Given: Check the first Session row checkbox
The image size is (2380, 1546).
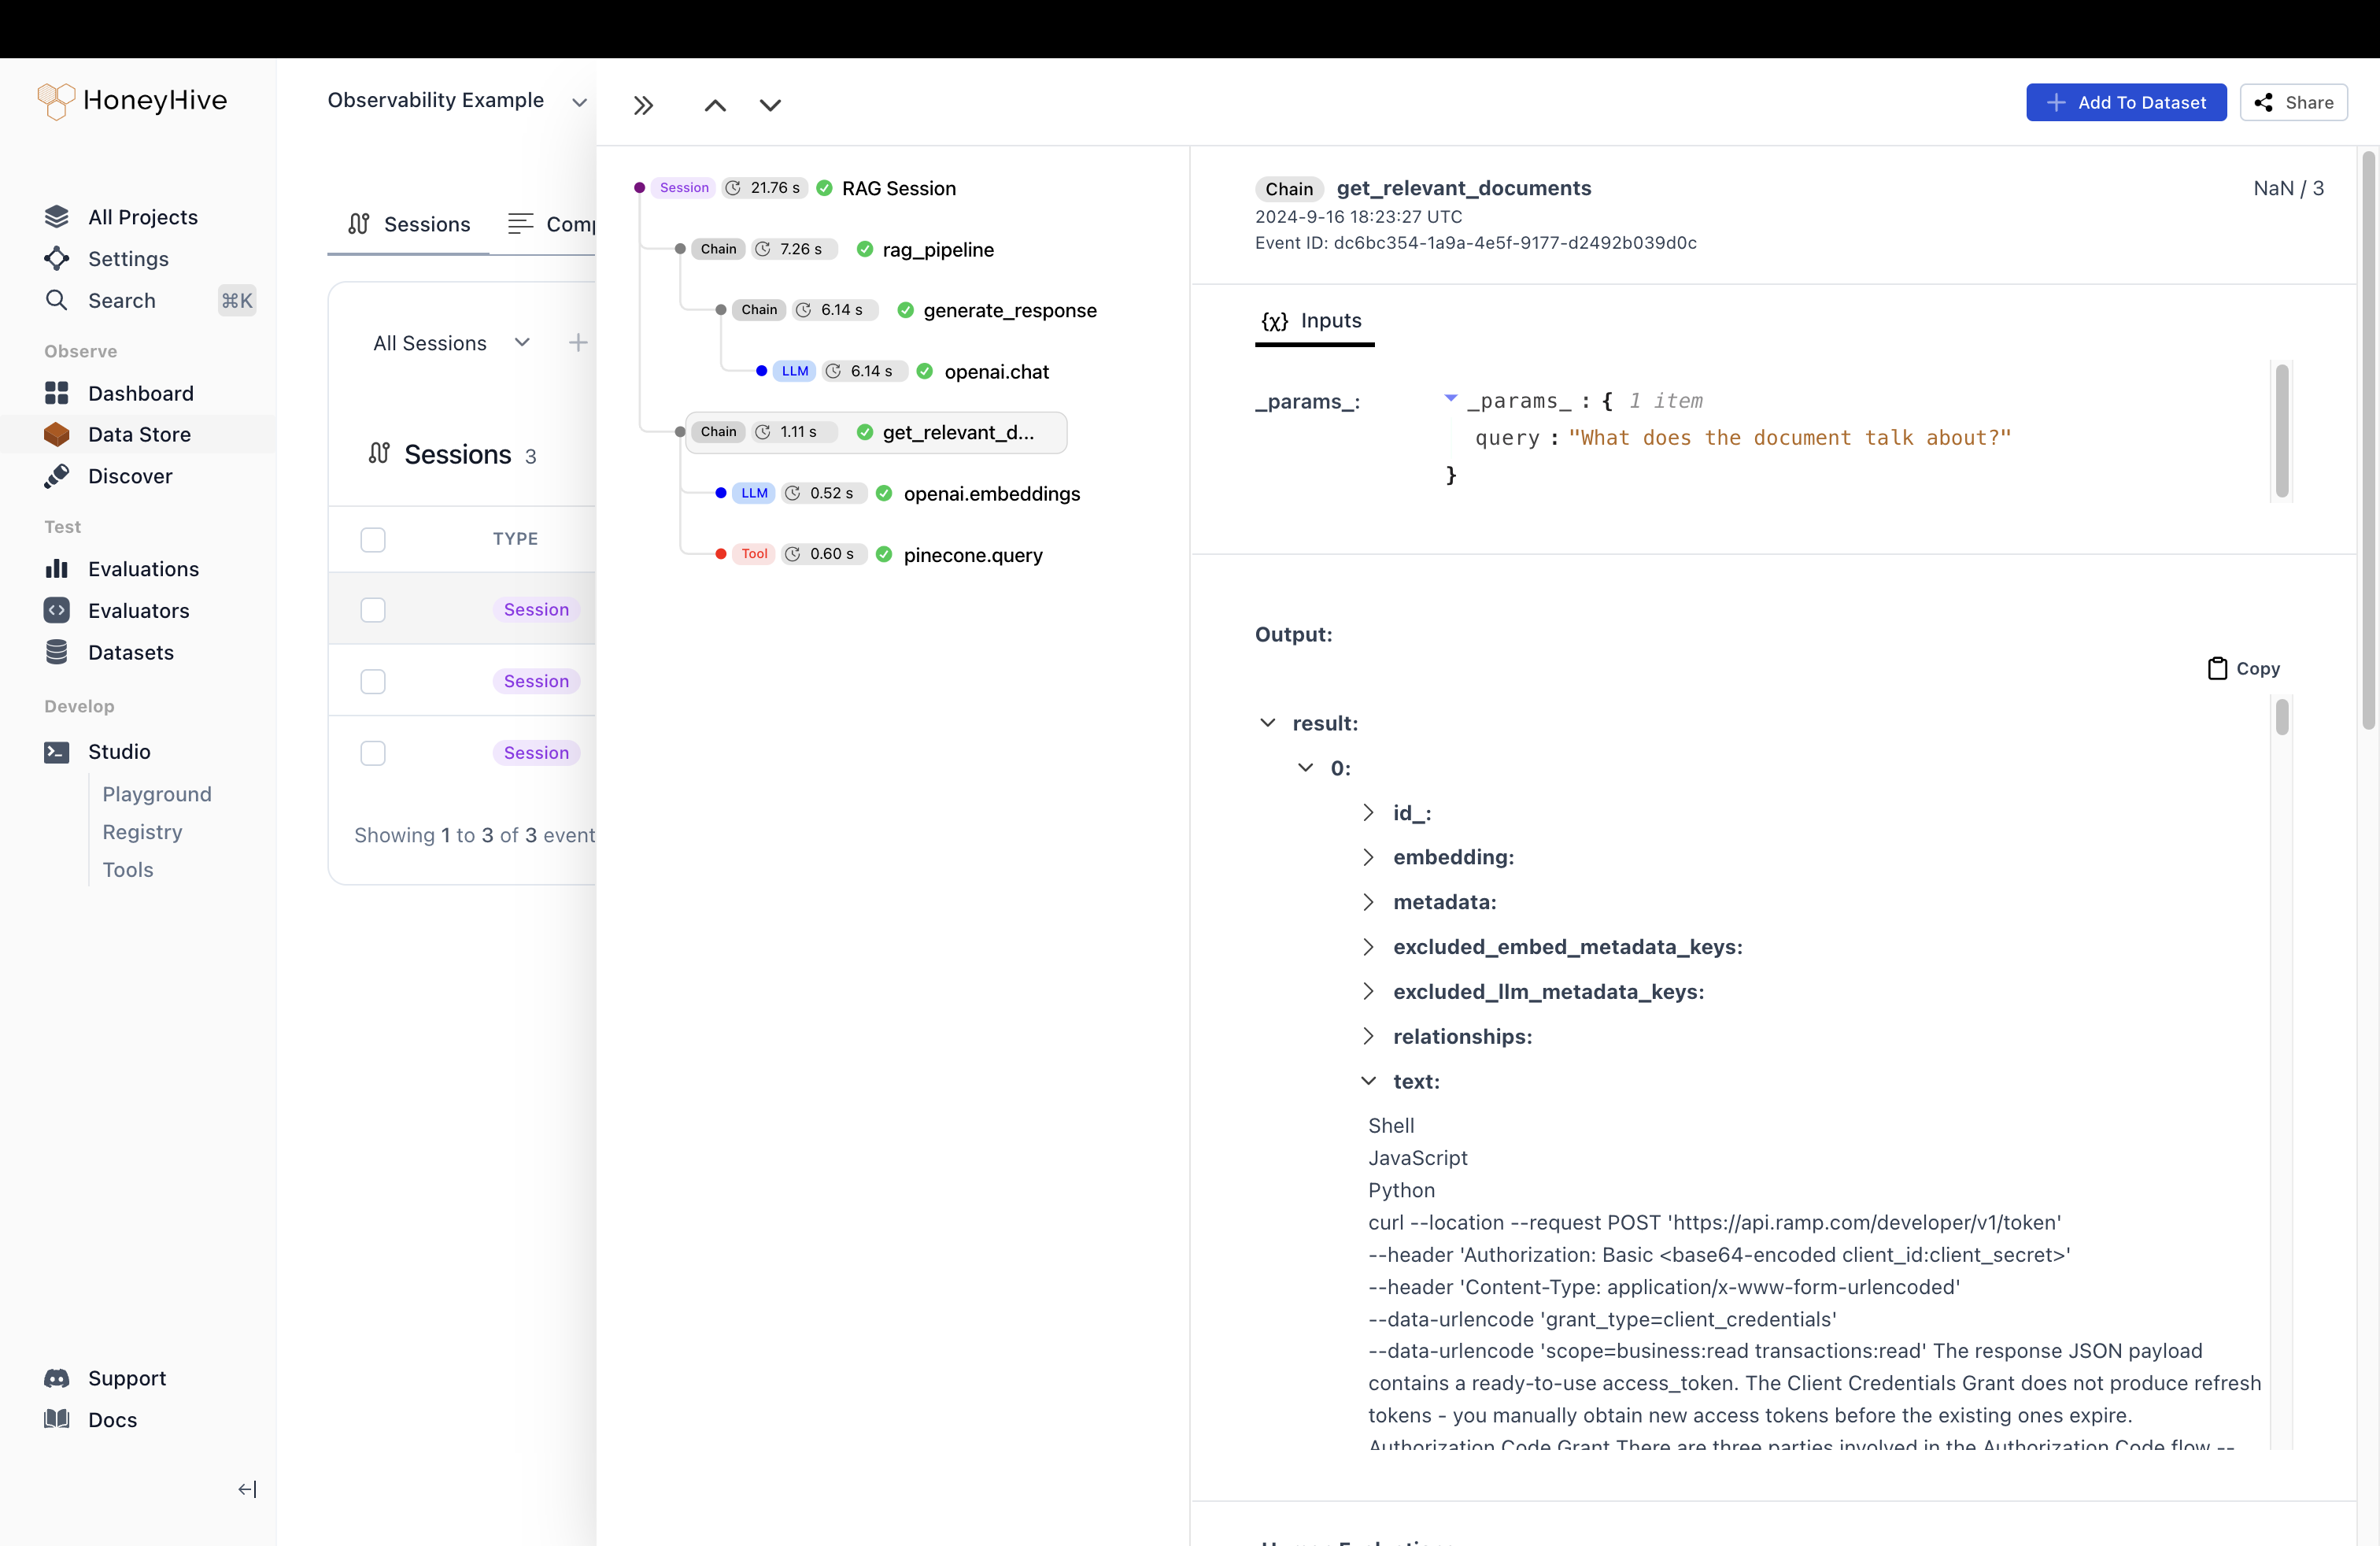Looking at the screenshot, I should pos(373,610).
